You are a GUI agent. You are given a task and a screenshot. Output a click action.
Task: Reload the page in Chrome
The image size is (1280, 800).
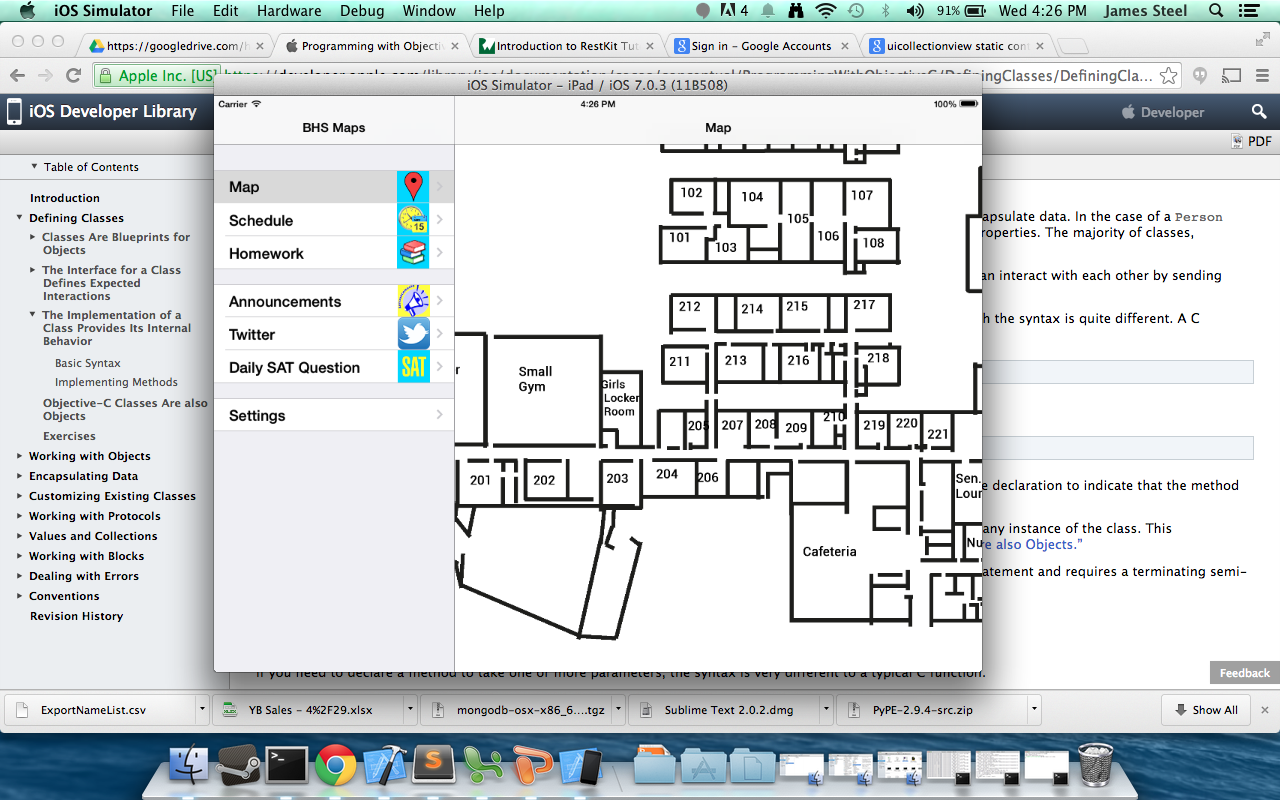[x=73, y=76]
